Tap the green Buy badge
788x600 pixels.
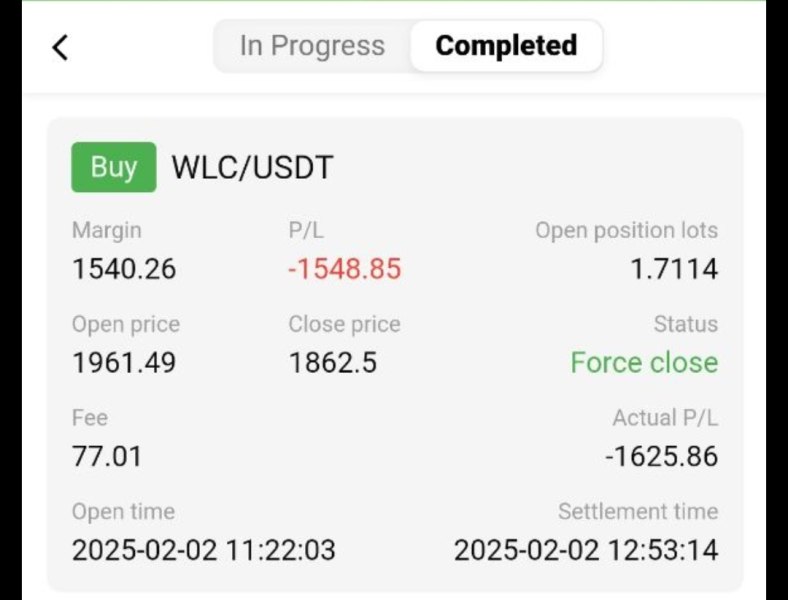coord(114,167)
